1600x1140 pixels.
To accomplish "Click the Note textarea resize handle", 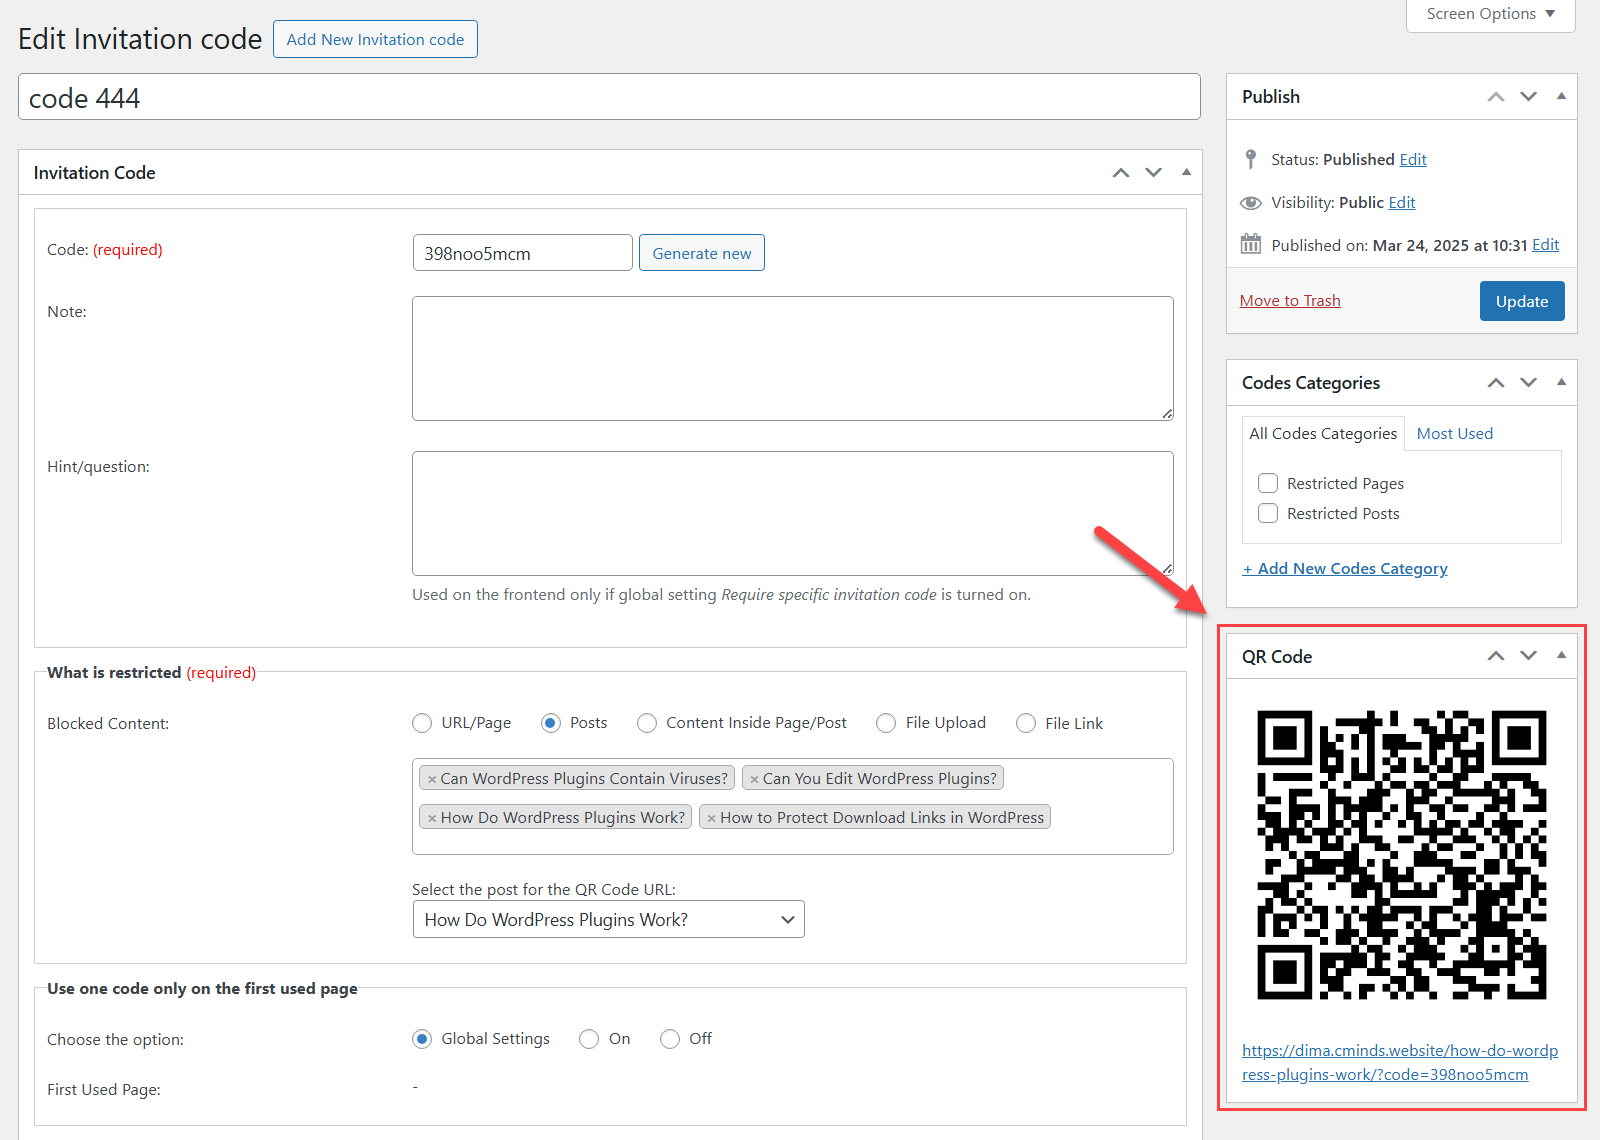I will (x=1167, y=414).
